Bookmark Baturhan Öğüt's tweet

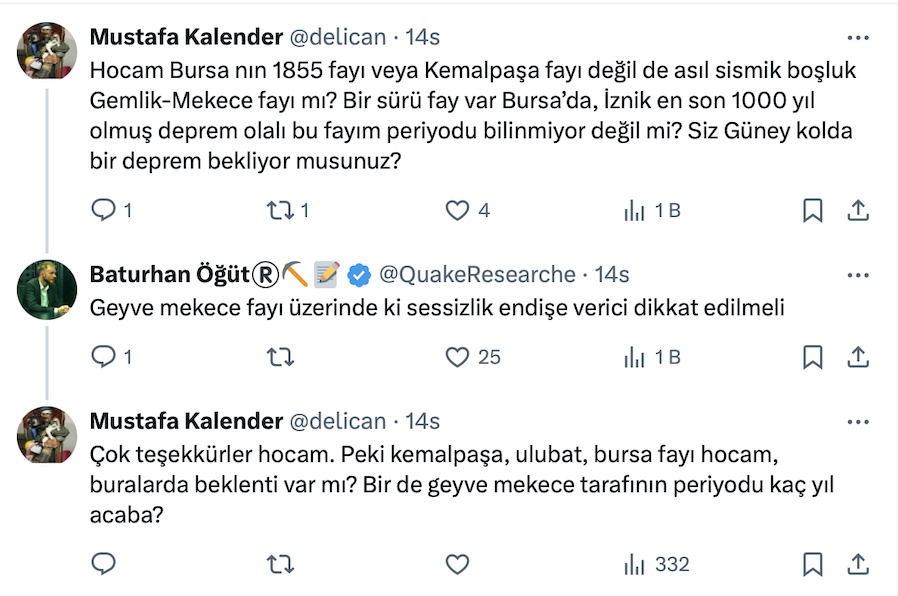pyautogui.click(x=813, y=357)
